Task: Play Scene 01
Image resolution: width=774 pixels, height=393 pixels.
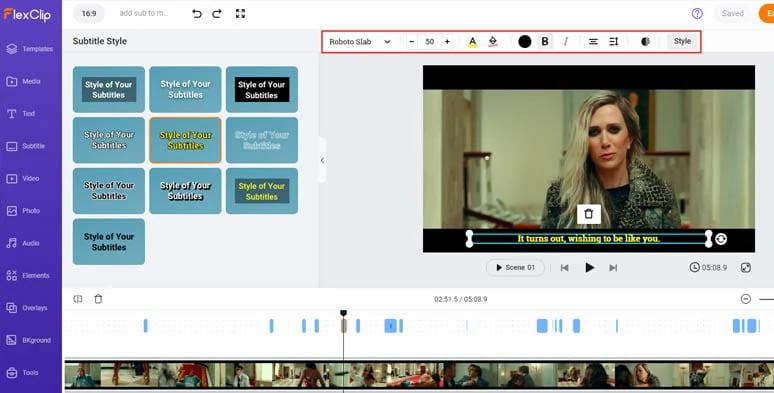Action: click(515, 268)
